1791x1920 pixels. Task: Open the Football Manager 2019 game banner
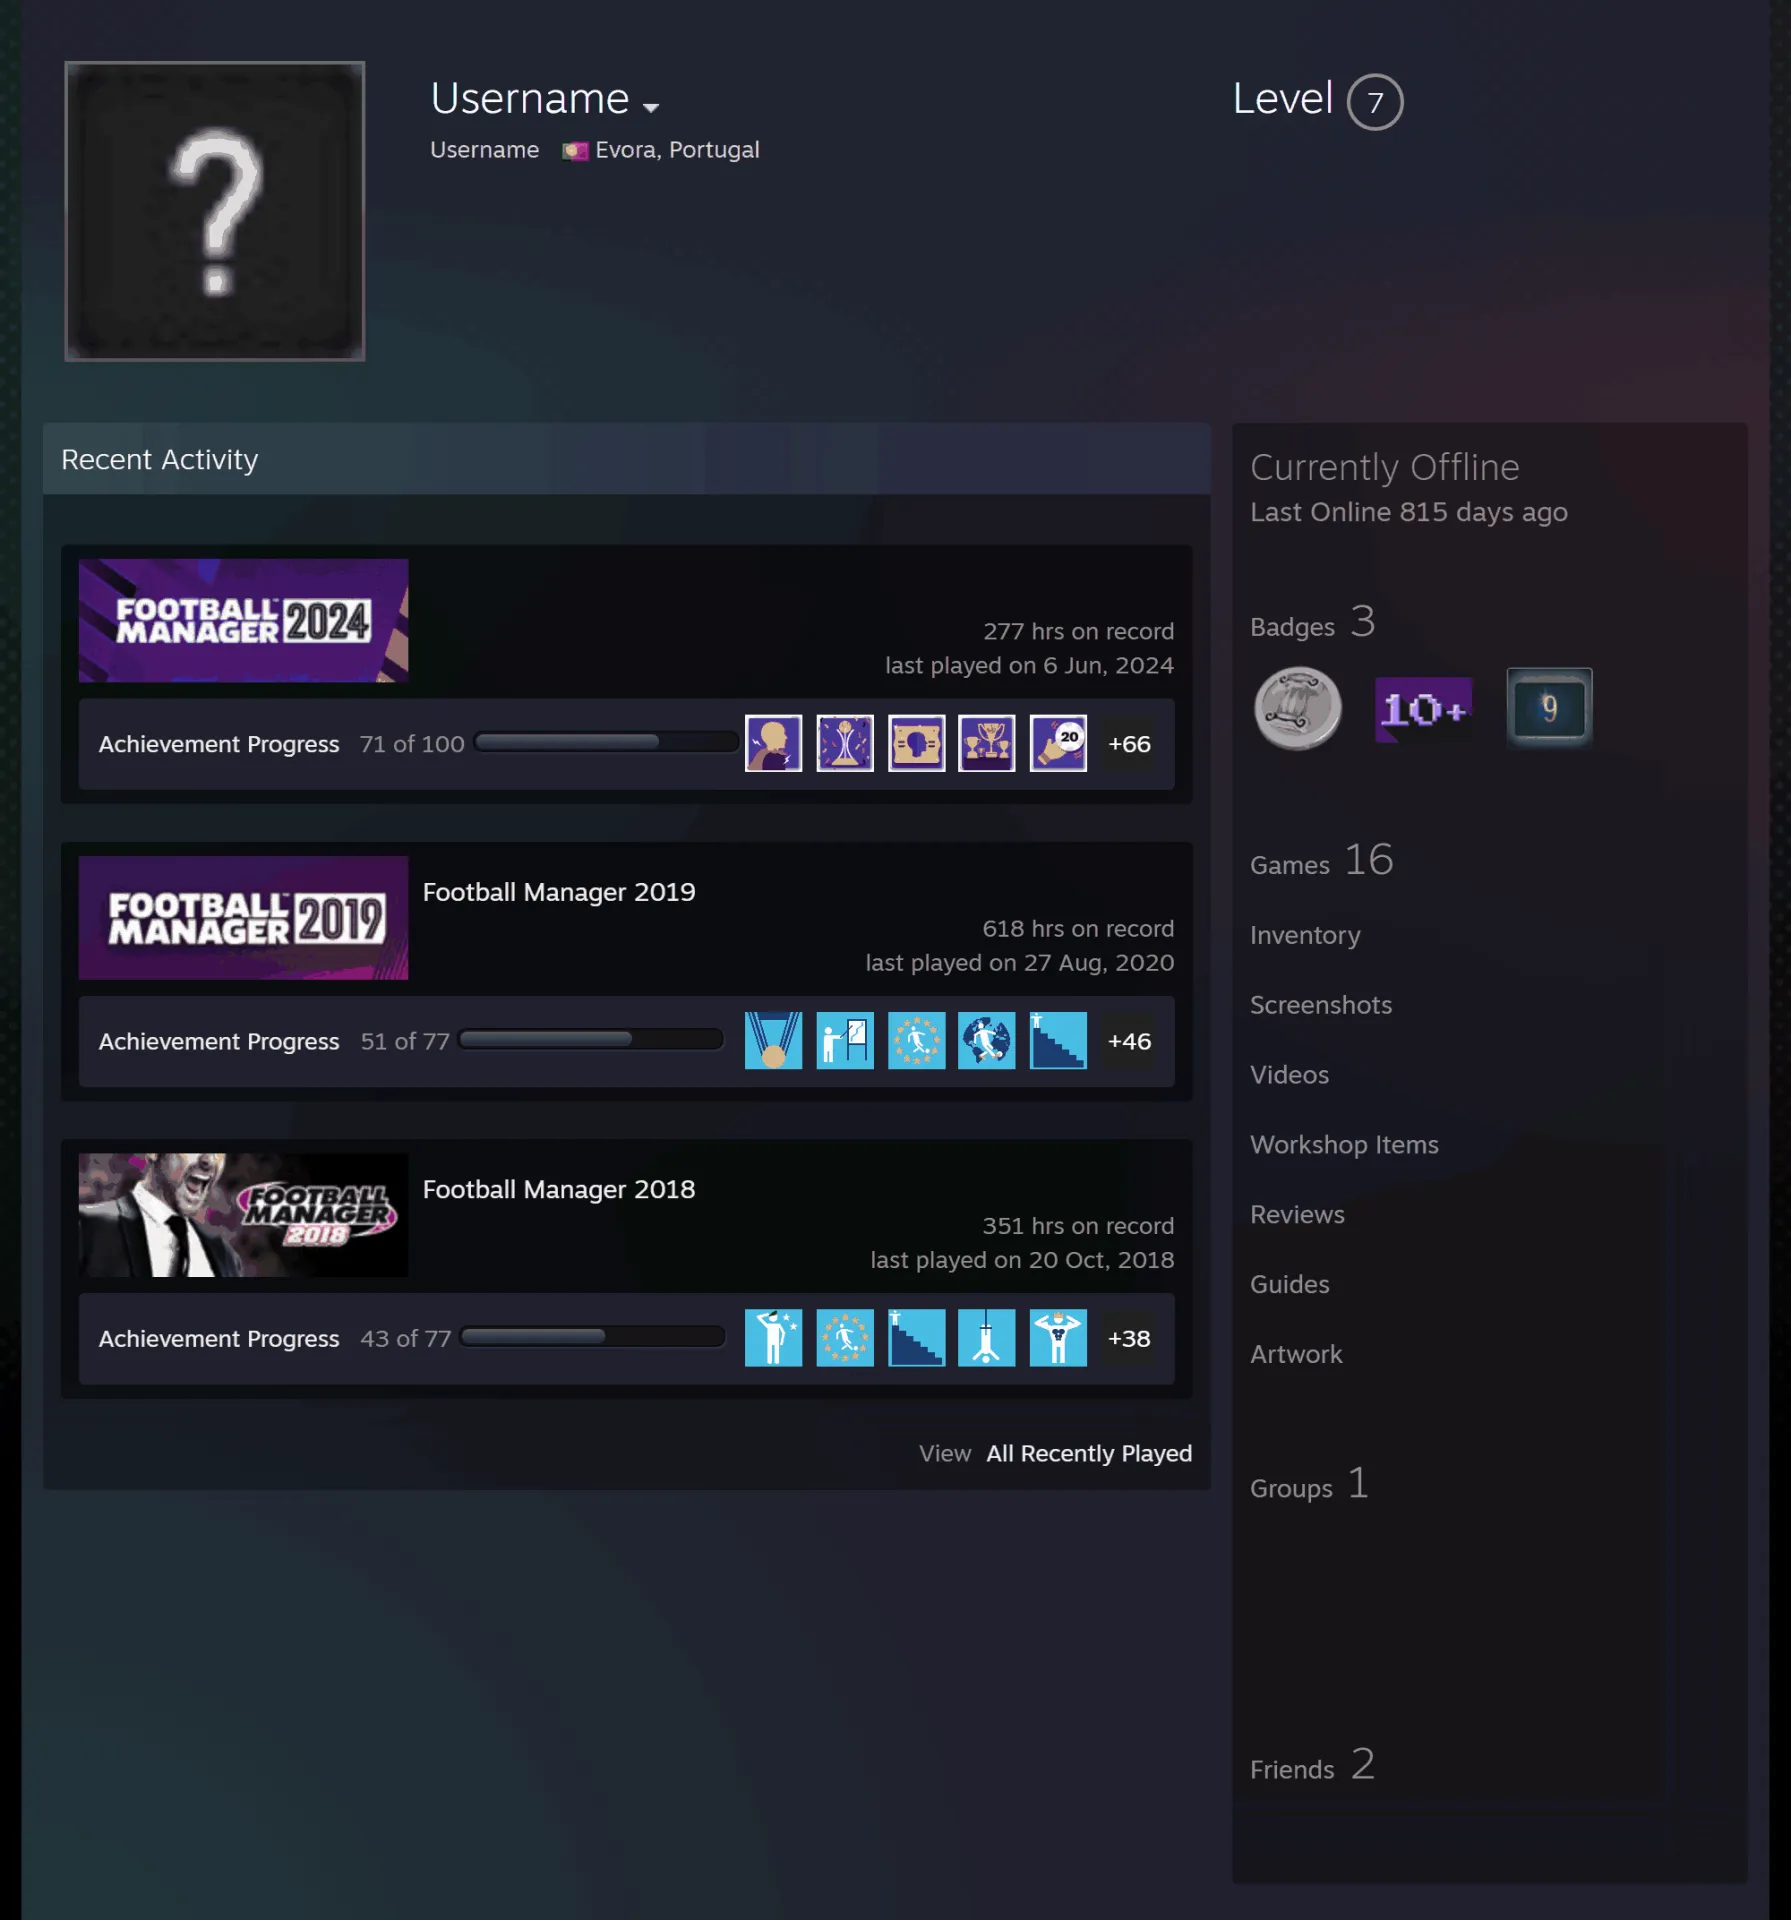(x=243, y=917)
